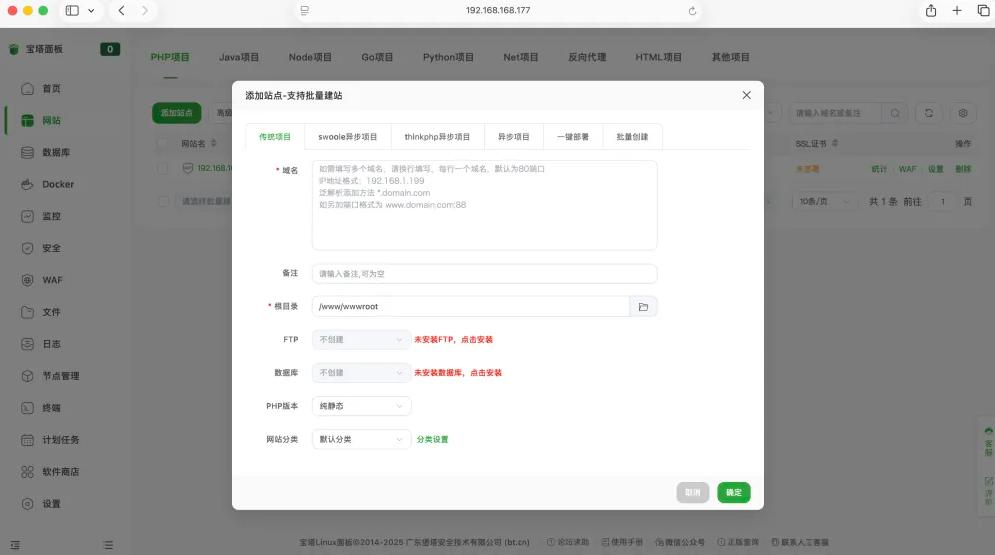
Task: Click into the 根目录 /www/wwwroot field
Action: [471, 306]
